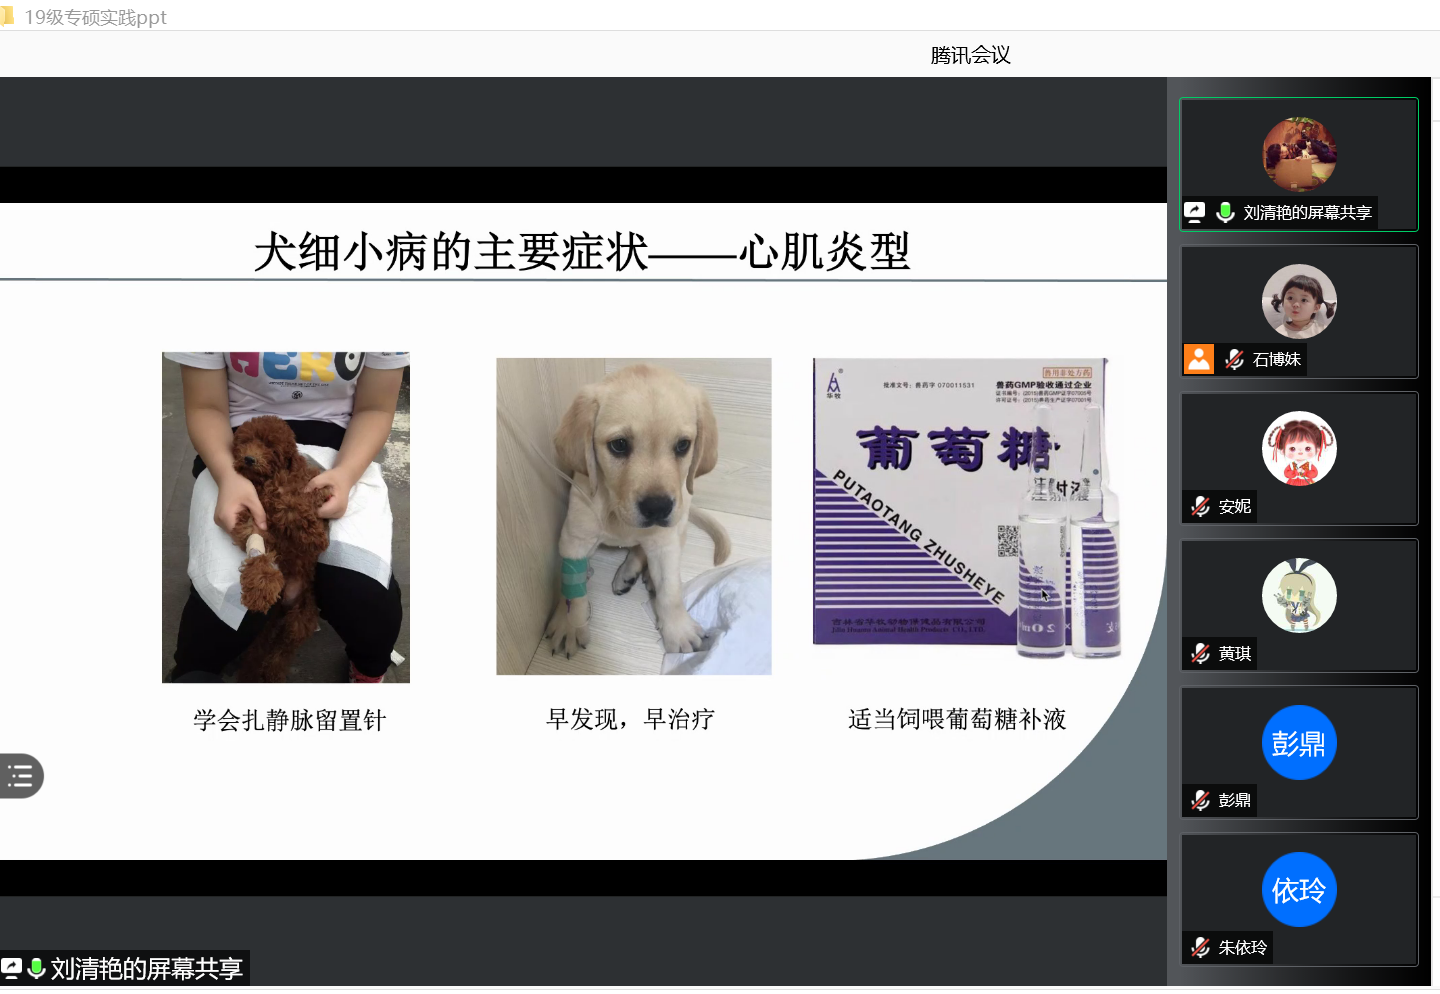Click green microphone icon in 刘清艳's tile
1440x994 pixels.
click(x=1225, y=212)
